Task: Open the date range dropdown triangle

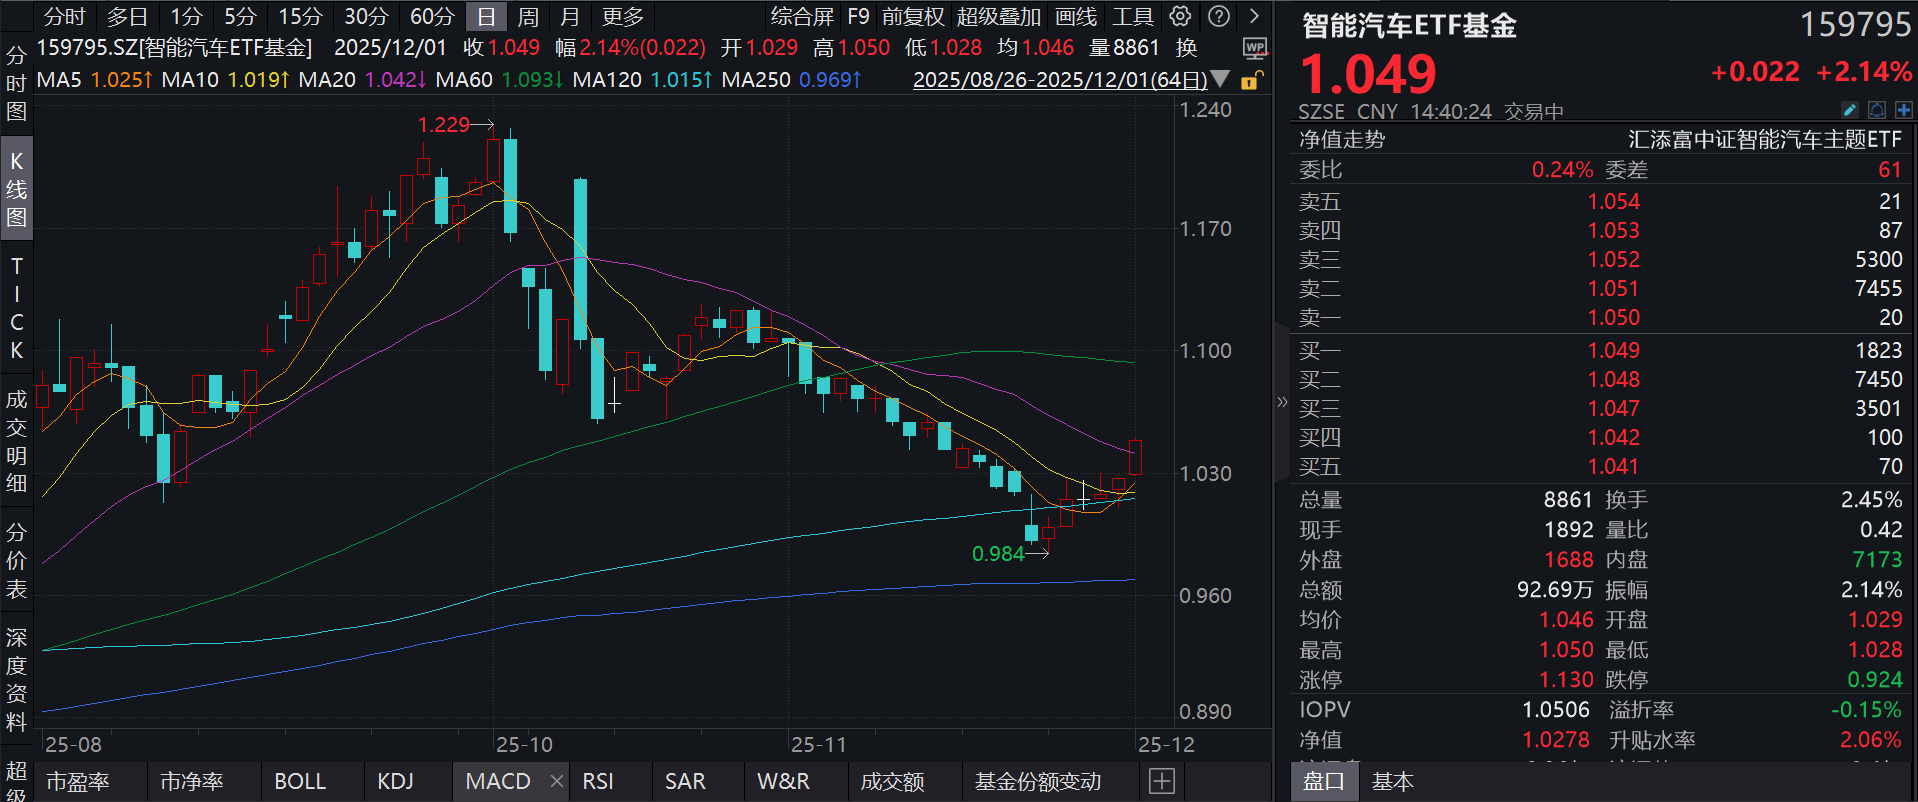Action: click(x=1220, y=79)
